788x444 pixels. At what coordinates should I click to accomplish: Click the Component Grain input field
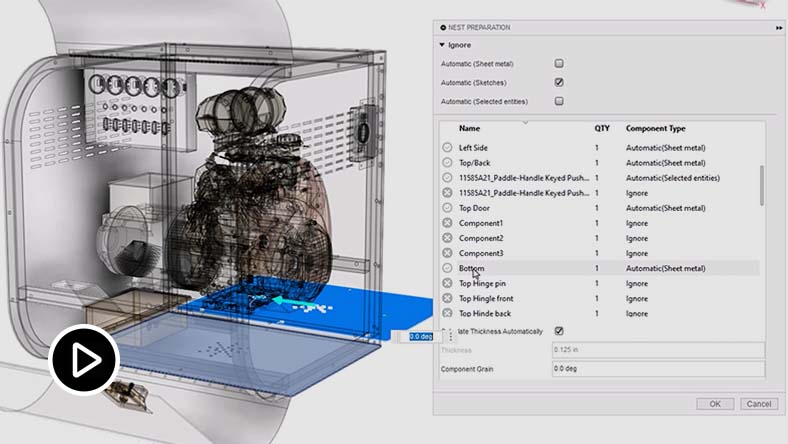[658, 370]
